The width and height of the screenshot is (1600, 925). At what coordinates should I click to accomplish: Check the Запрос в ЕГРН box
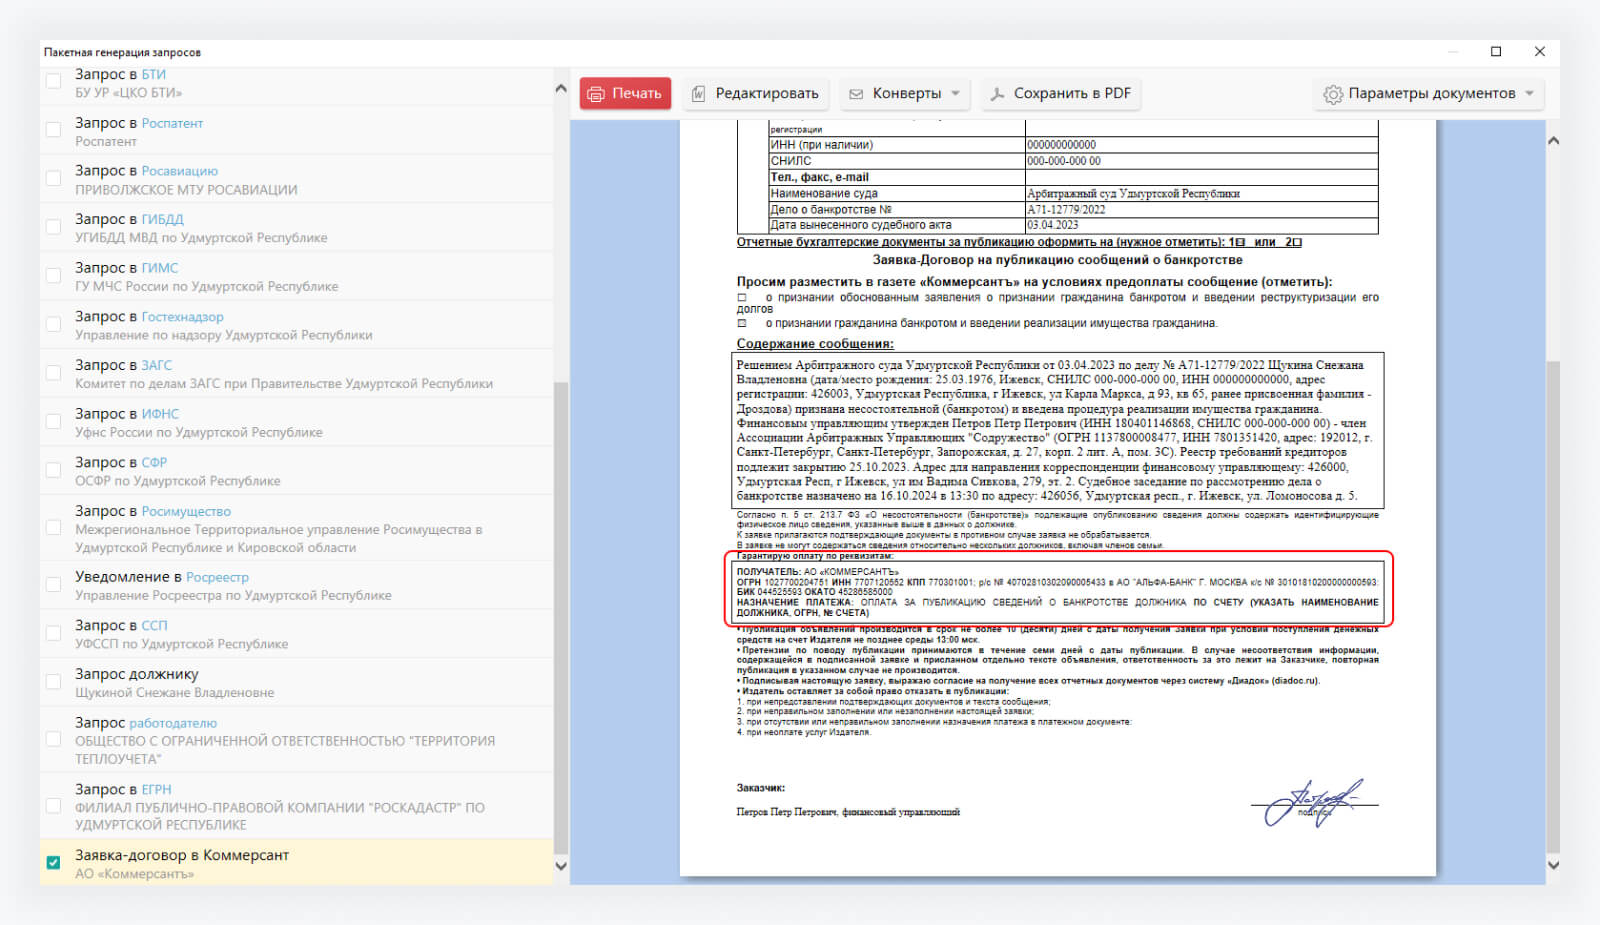pos(54,806)
